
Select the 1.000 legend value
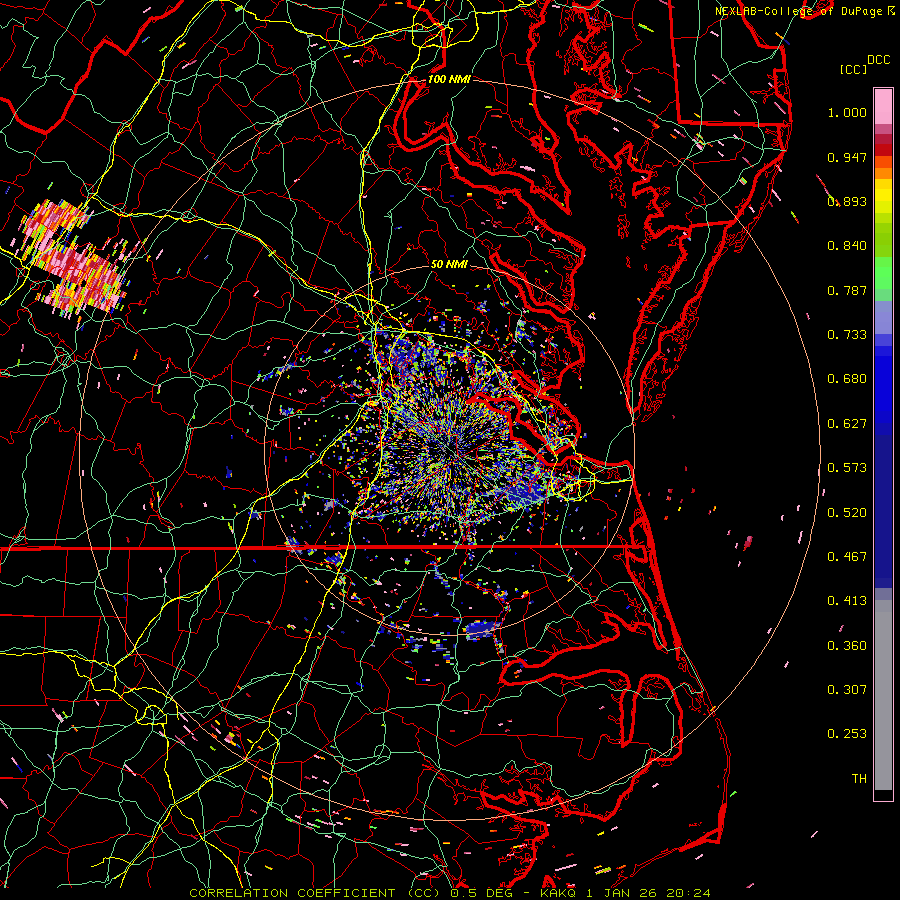click(847, 112)
